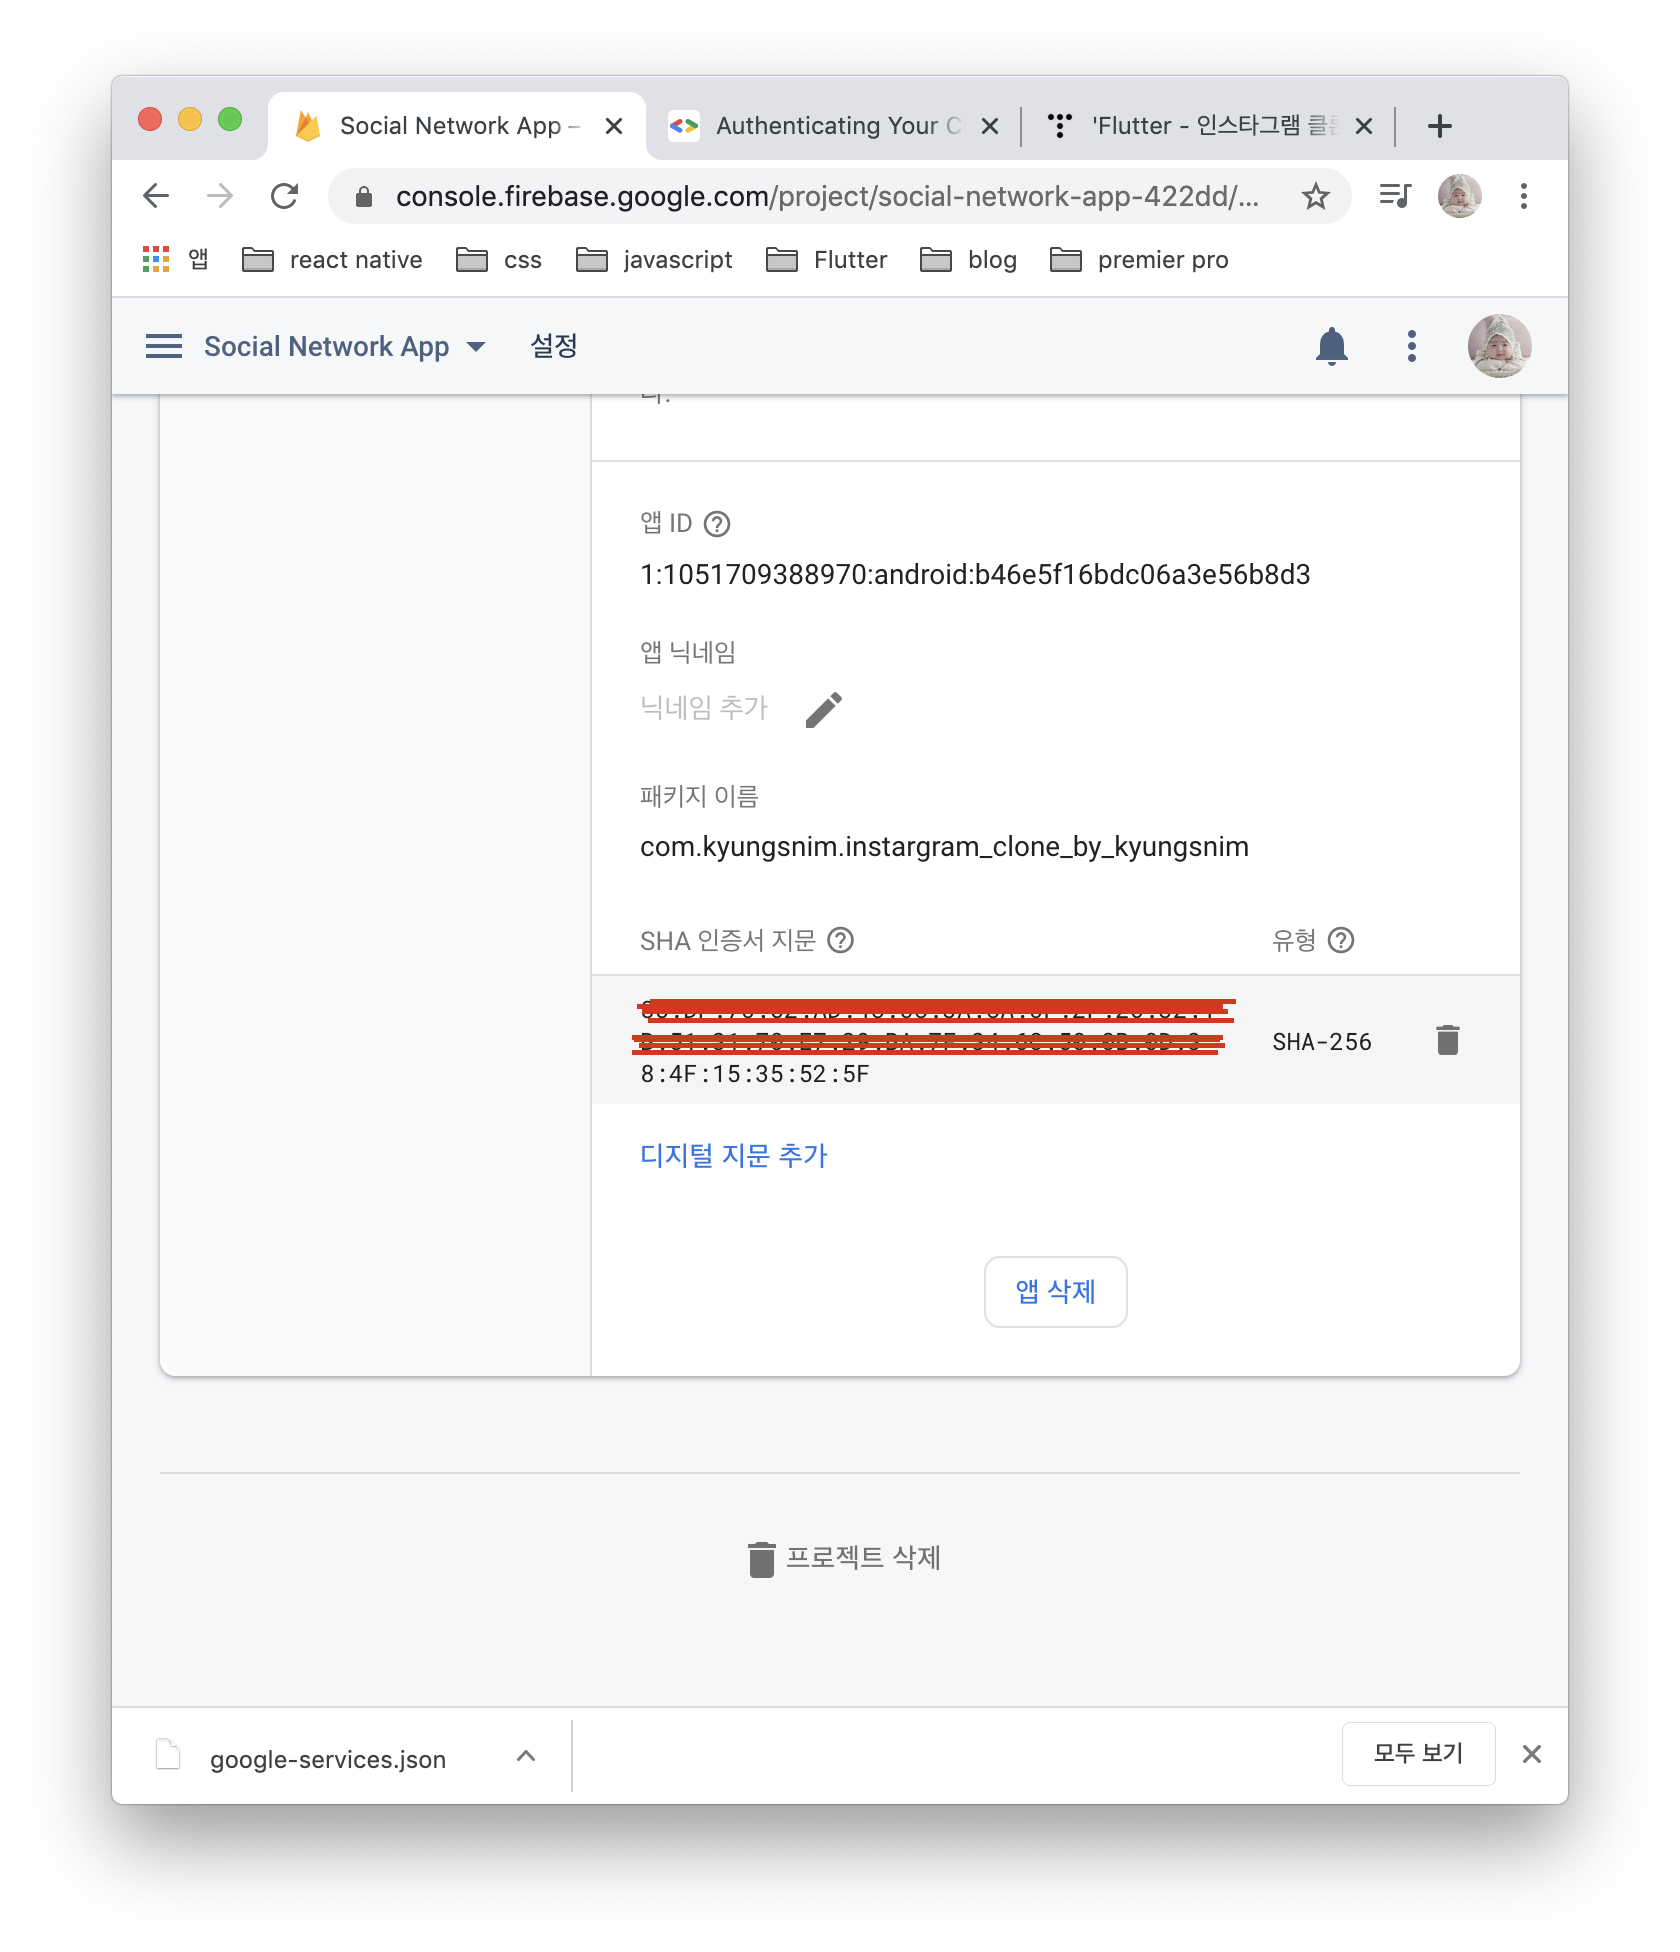Open the Firebase hamburger navigation menu
Image resolution: width=1680 pixels, height=1952 pixels.
[x=164, y=346]
